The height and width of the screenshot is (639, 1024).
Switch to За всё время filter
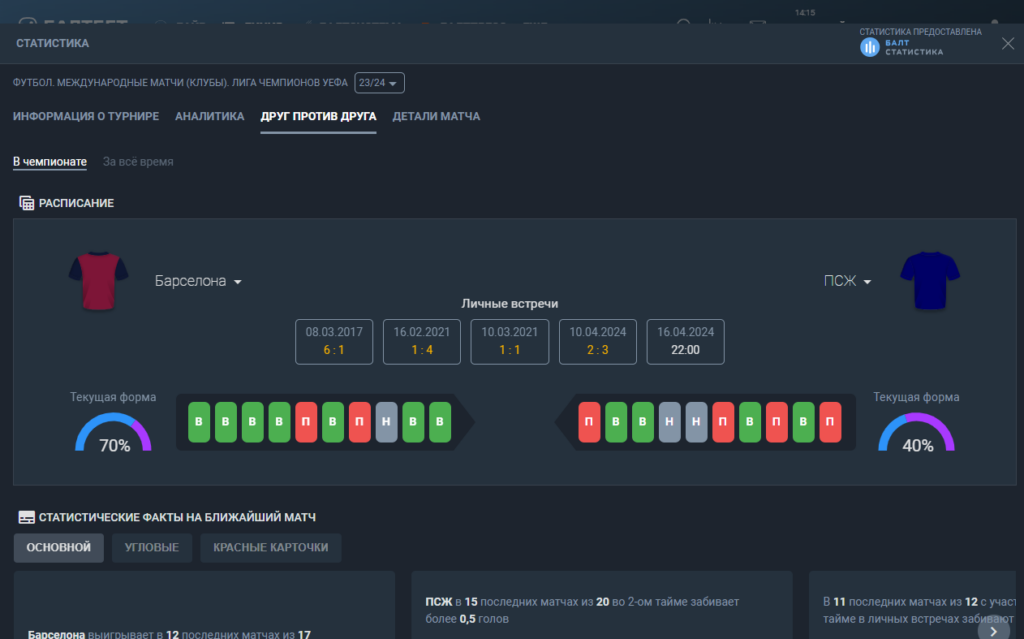(138, 161)
